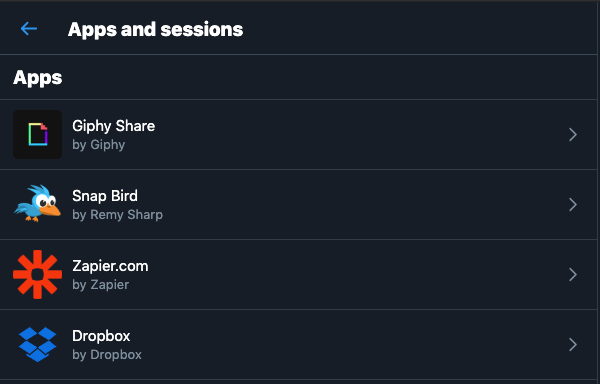Click the orange Zapier asterisk logo
600x384 pixels.
click(x=38, y=274)
